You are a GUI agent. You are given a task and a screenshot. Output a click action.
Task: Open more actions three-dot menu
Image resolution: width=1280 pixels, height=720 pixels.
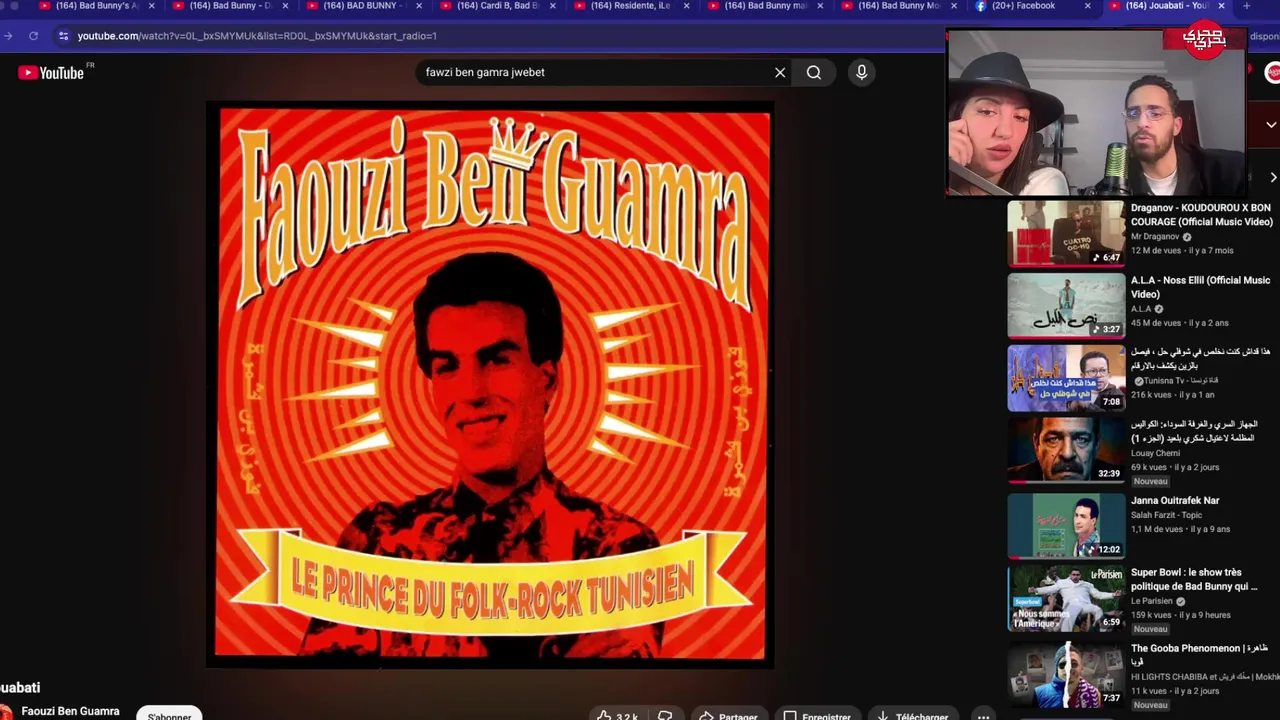tap(983, 716)
